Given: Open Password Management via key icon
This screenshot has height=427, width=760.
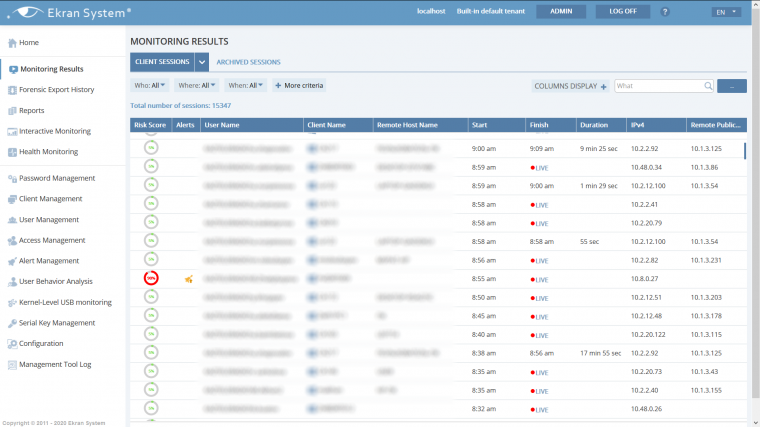Looking at the screenshot, I should pyautogui.click(x=12, y=178).
